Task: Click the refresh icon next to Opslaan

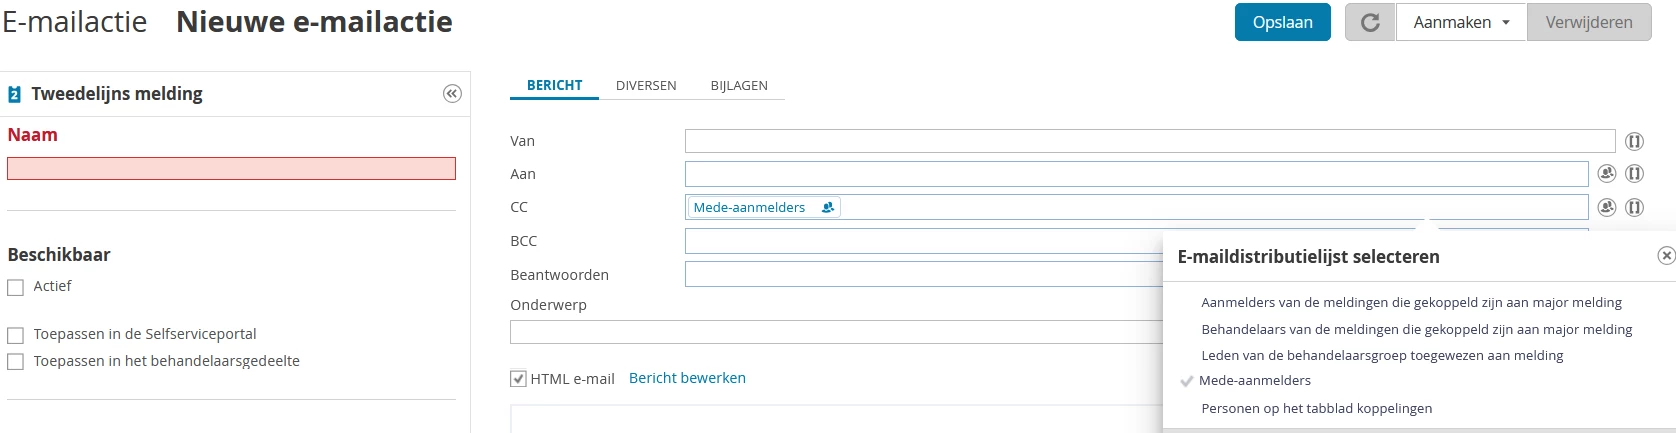Action: 1370,22
